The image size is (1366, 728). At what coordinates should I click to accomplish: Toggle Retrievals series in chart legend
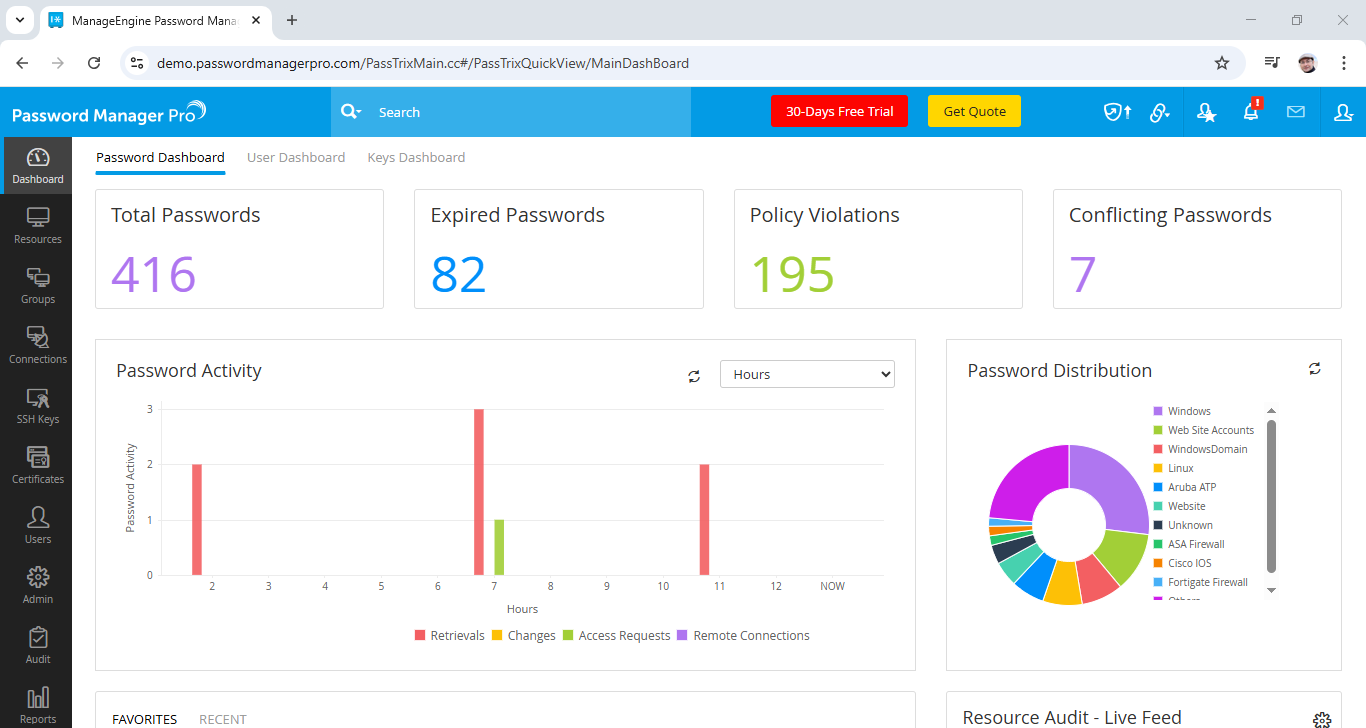coord(449,636)
